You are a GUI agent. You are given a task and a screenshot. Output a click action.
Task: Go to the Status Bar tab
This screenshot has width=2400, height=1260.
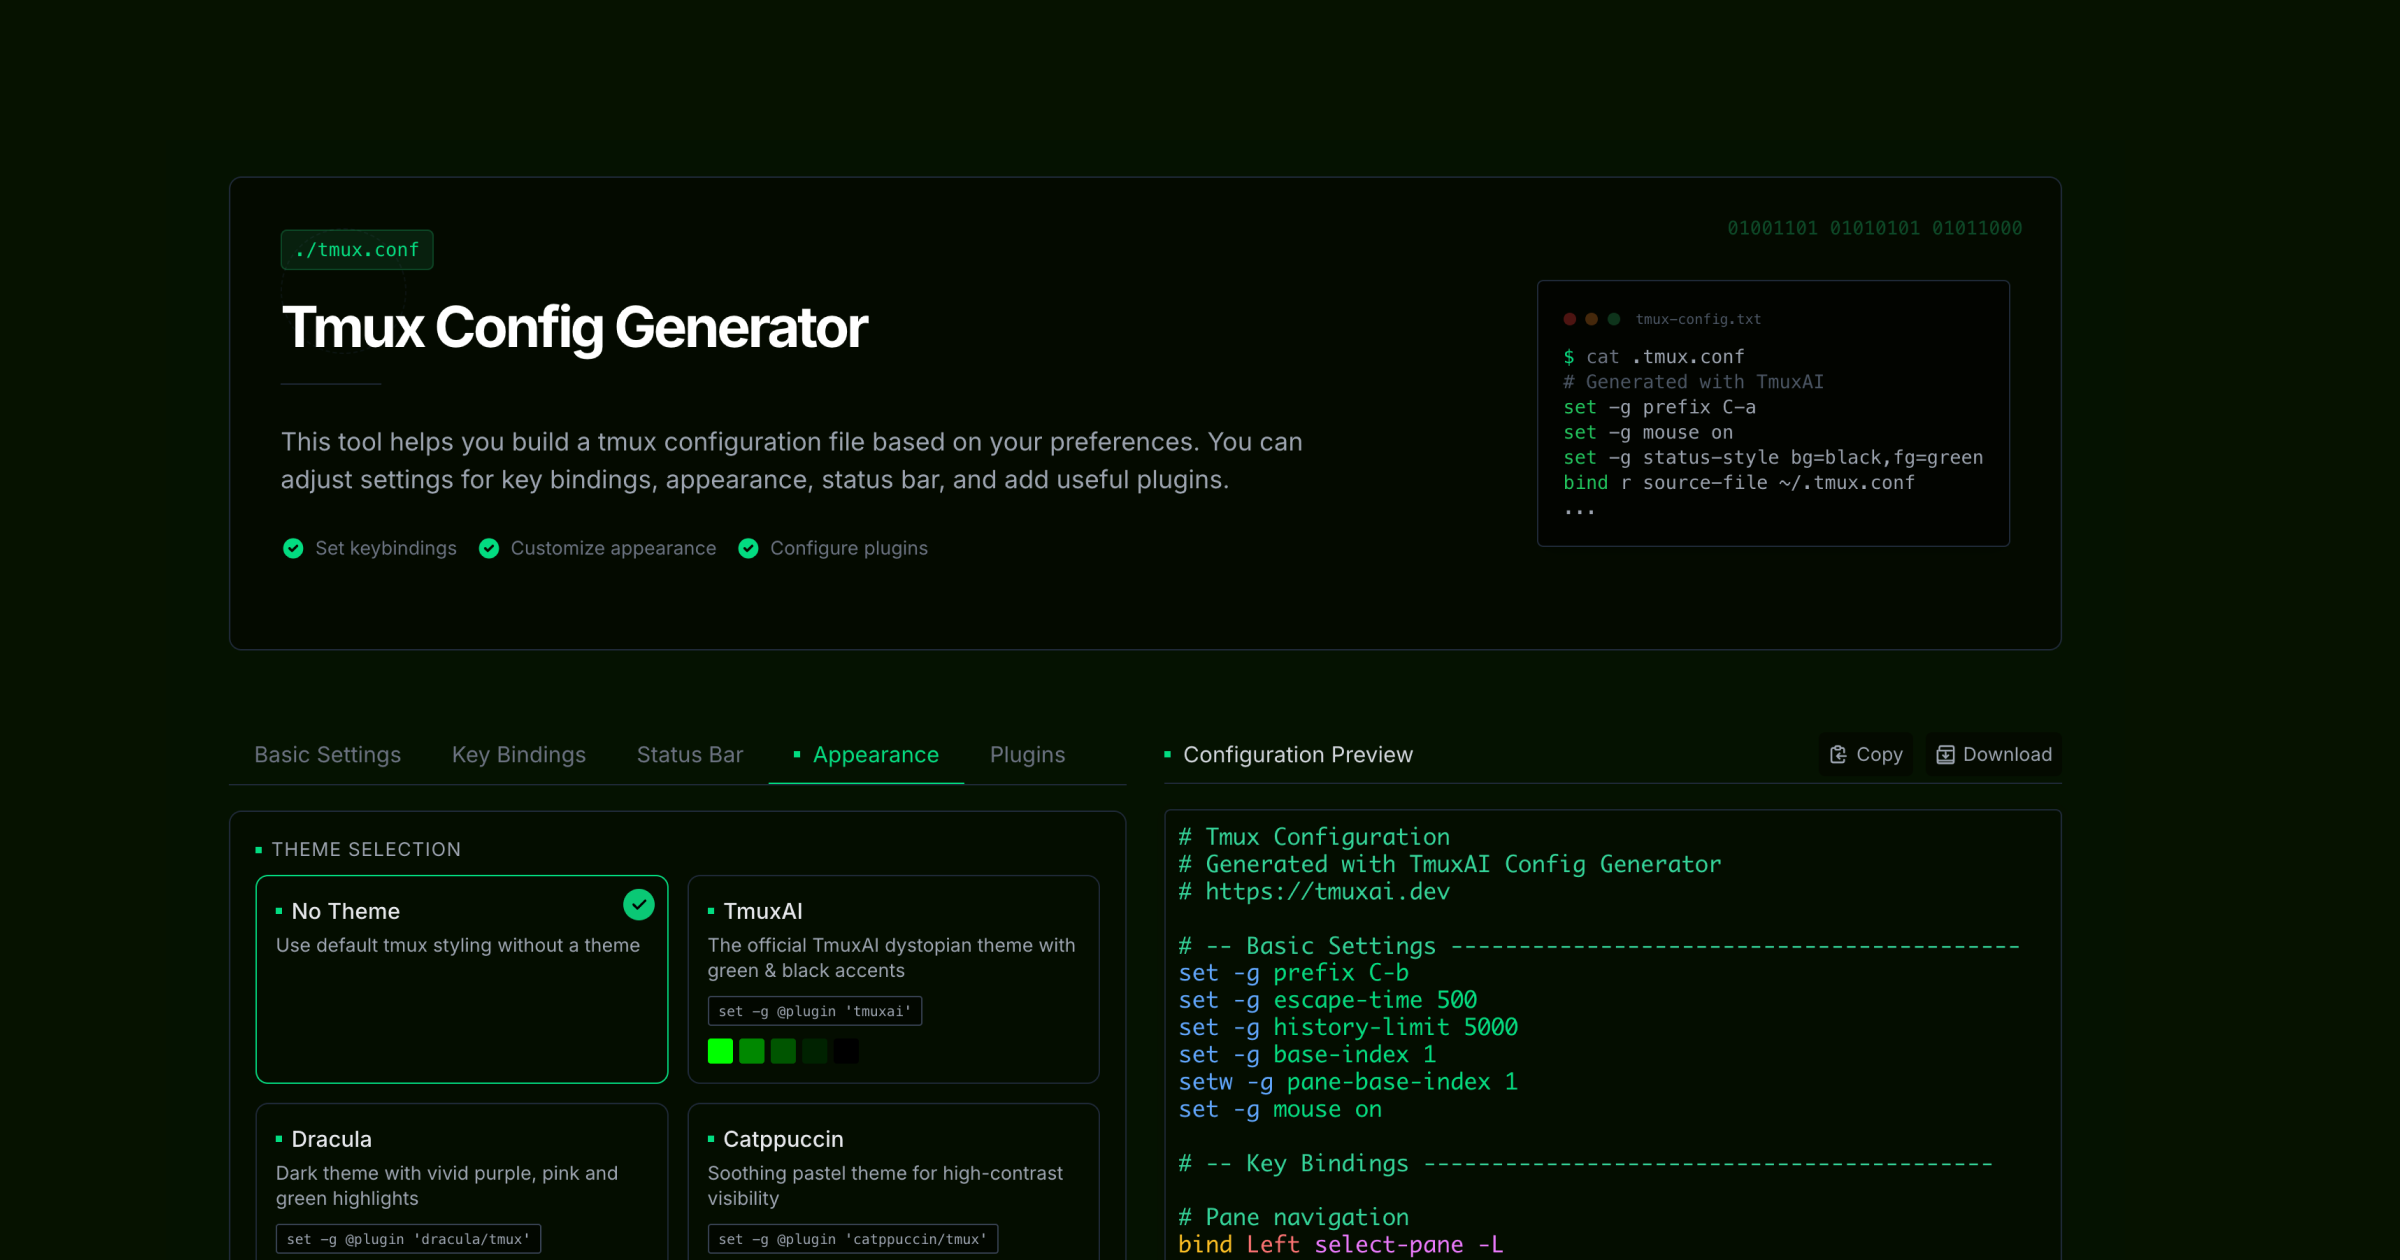tap(689, 755)
